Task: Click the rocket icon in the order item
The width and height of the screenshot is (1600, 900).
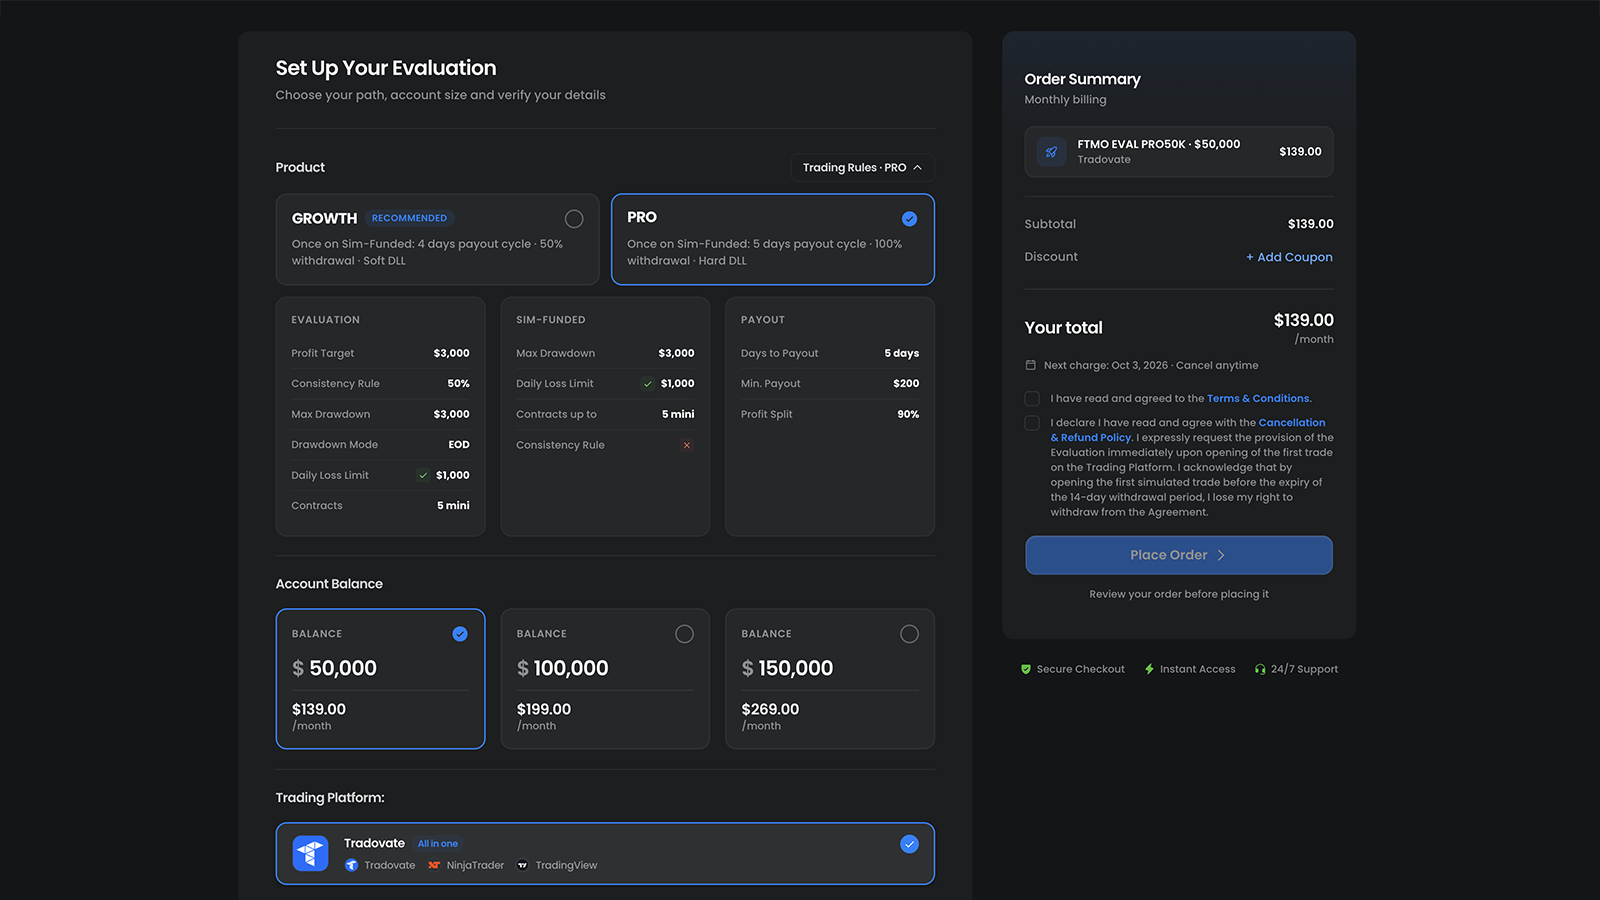Action: coord(1051,152)
